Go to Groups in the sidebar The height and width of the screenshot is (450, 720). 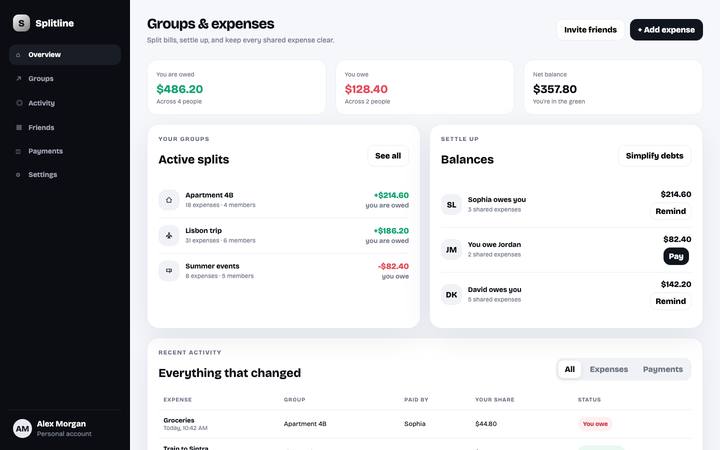point(65,79)
